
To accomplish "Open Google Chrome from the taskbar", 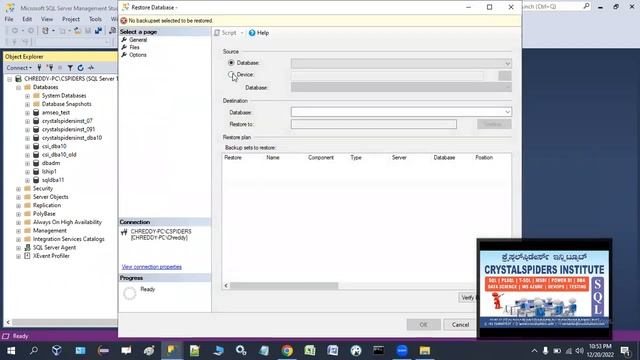I will coord(287,350).
